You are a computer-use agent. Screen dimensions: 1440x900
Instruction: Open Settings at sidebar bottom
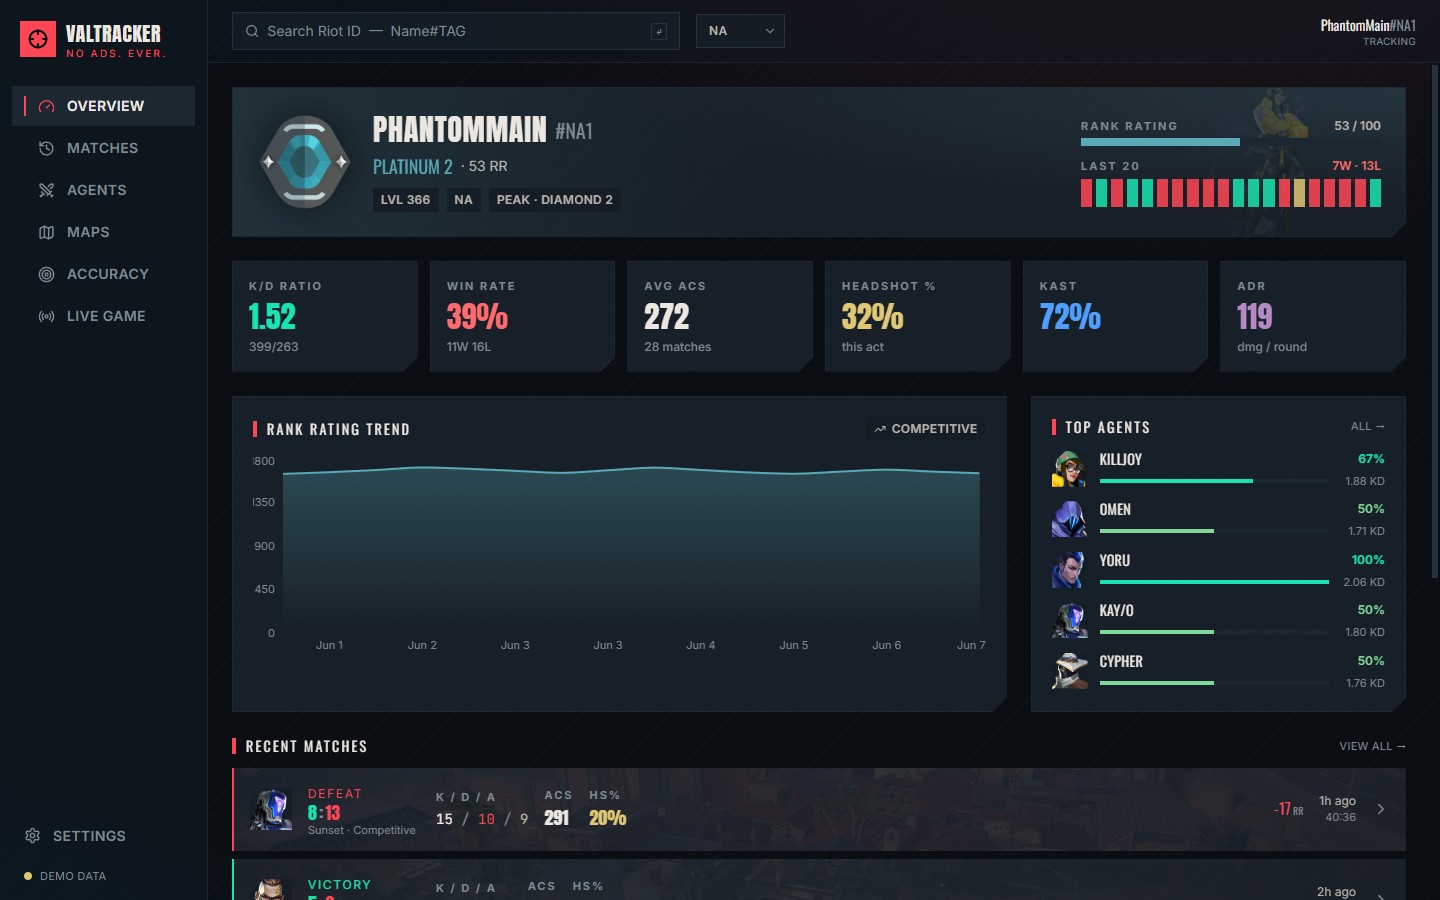(103, 835)
